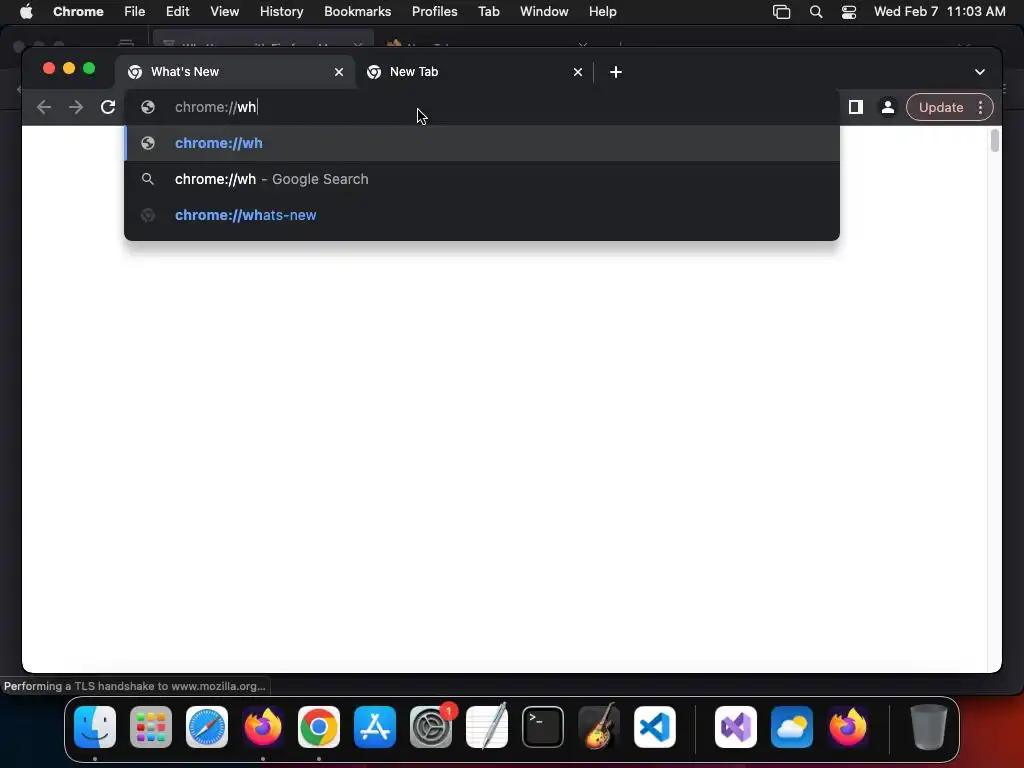The width and height of the screenshot is (1024, 768).
Task: Open the Apple menu
Action: (x=26, y=12)
